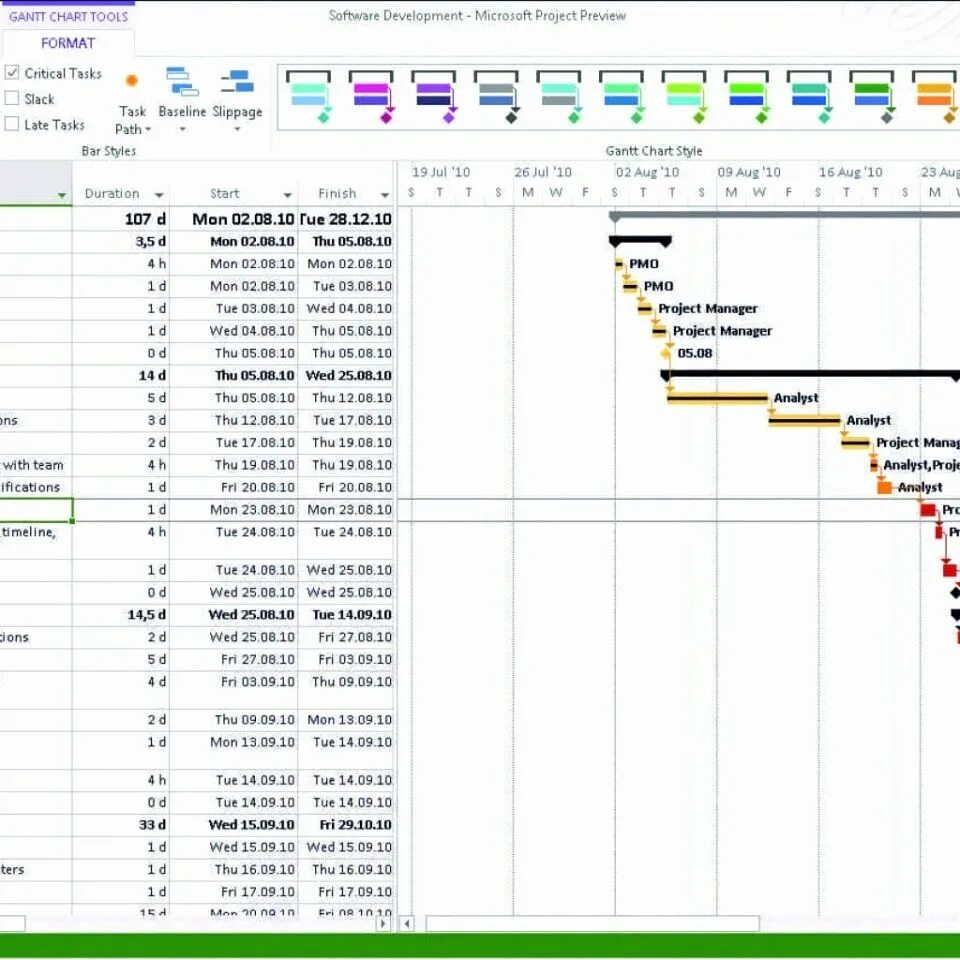The width and height of the screenshot is (960, 960).
Task: Click the Finish column header
Action: pyautogui.click(x=337, y=193)
